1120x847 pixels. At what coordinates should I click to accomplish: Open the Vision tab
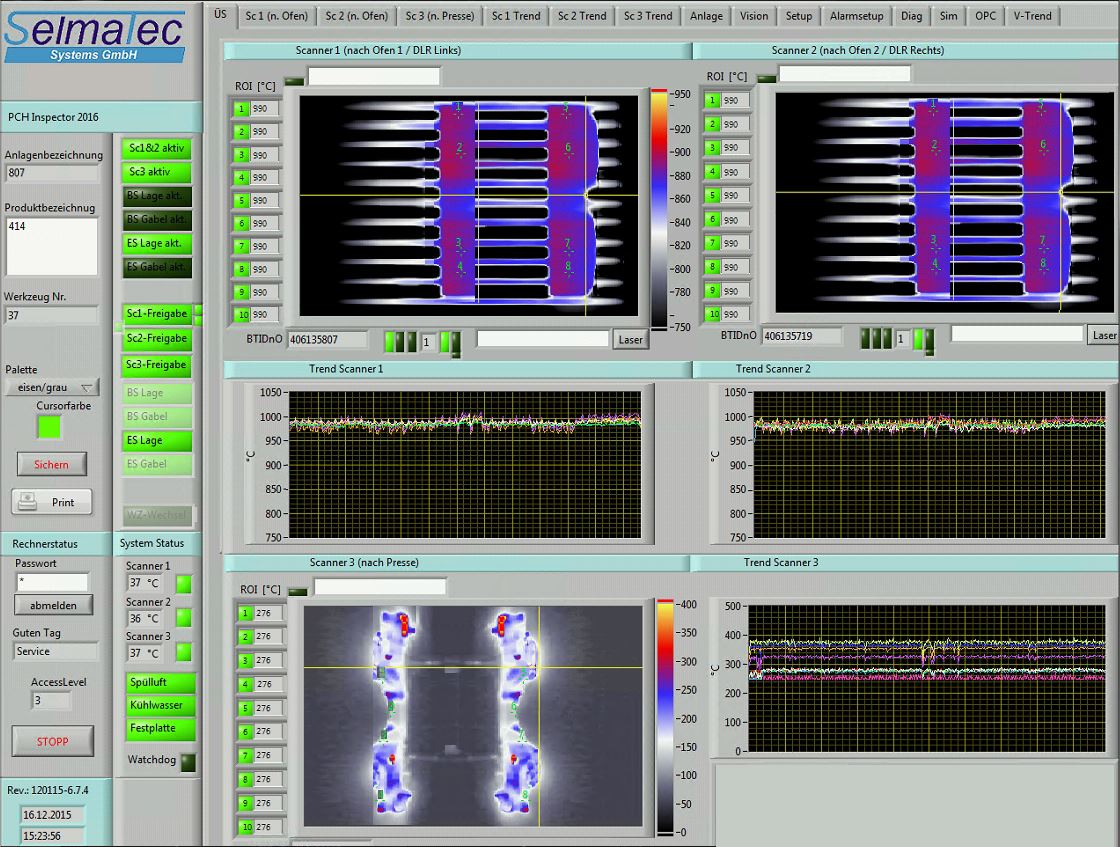(754, 16)
